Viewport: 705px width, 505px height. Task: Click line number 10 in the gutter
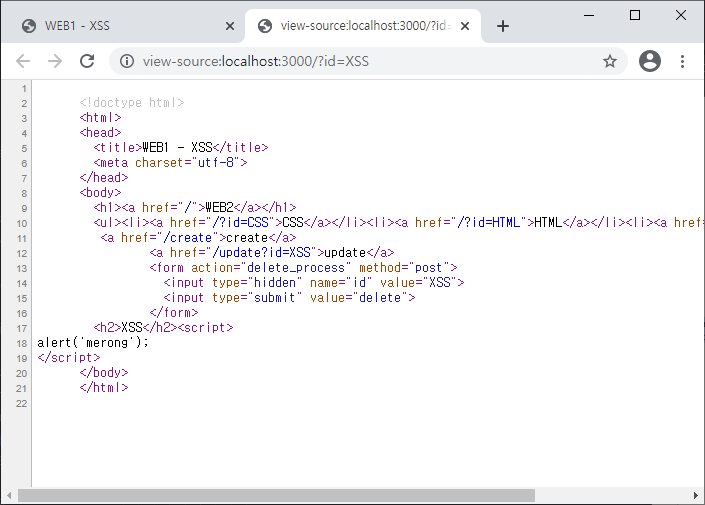(22, 223)
